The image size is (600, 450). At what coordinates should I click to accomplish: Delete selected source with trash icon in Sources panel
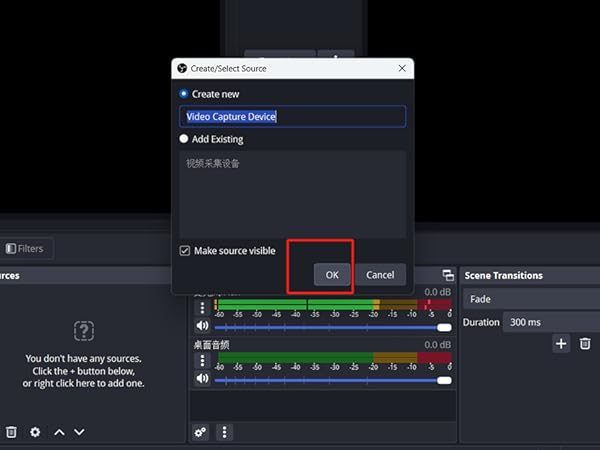click(x=11, y=432)
